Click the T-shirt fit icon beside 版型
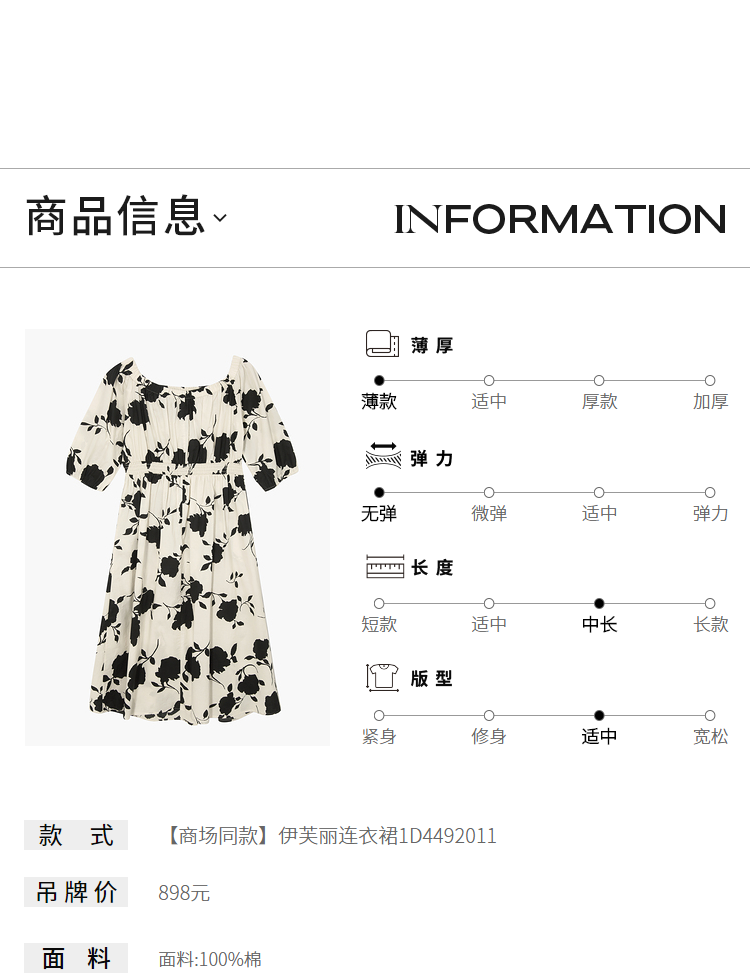This screenshot has height=975, width=750. [x=382, y=678]
